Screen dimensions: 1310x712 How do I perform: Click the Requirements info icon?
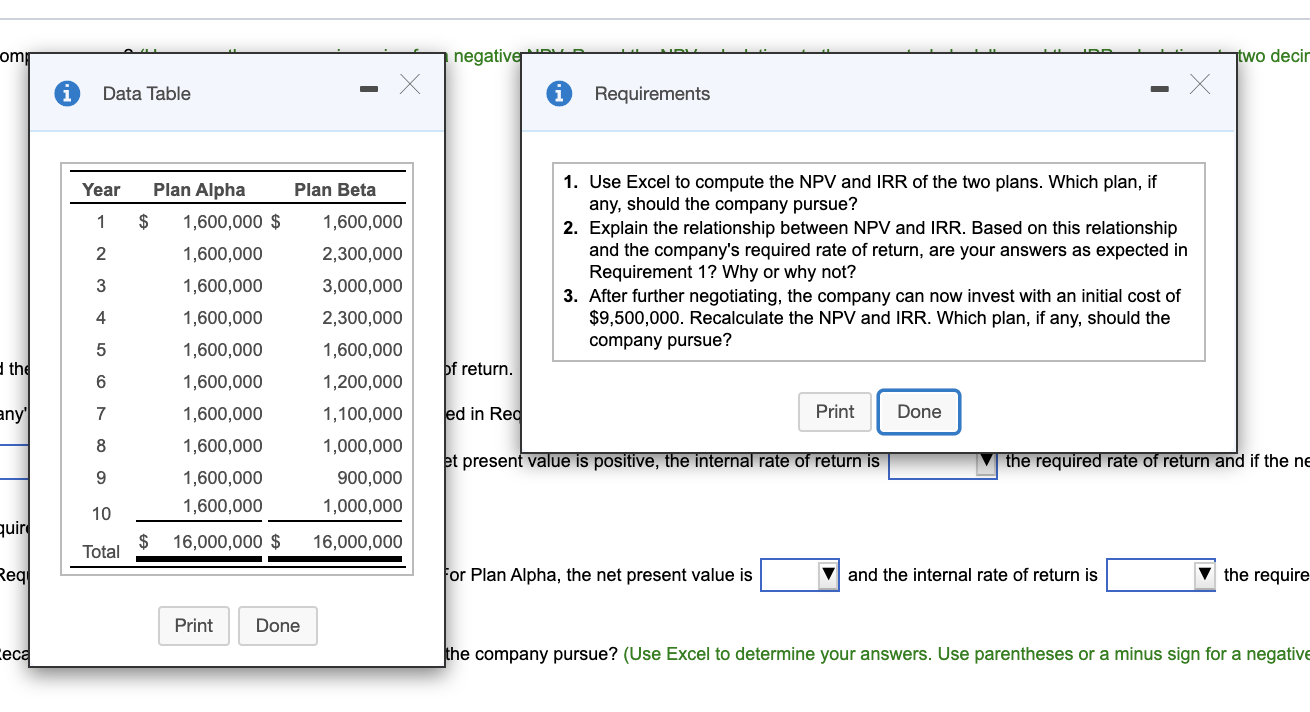click(559, 93)
